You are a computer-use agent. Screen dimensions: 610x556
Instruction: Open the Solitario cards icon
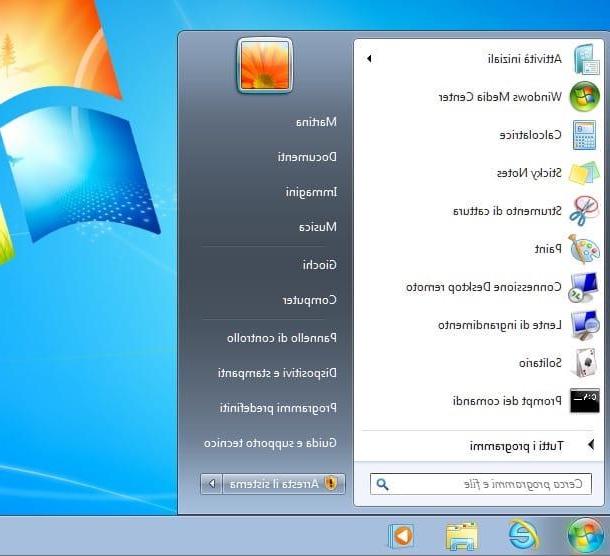584,363
